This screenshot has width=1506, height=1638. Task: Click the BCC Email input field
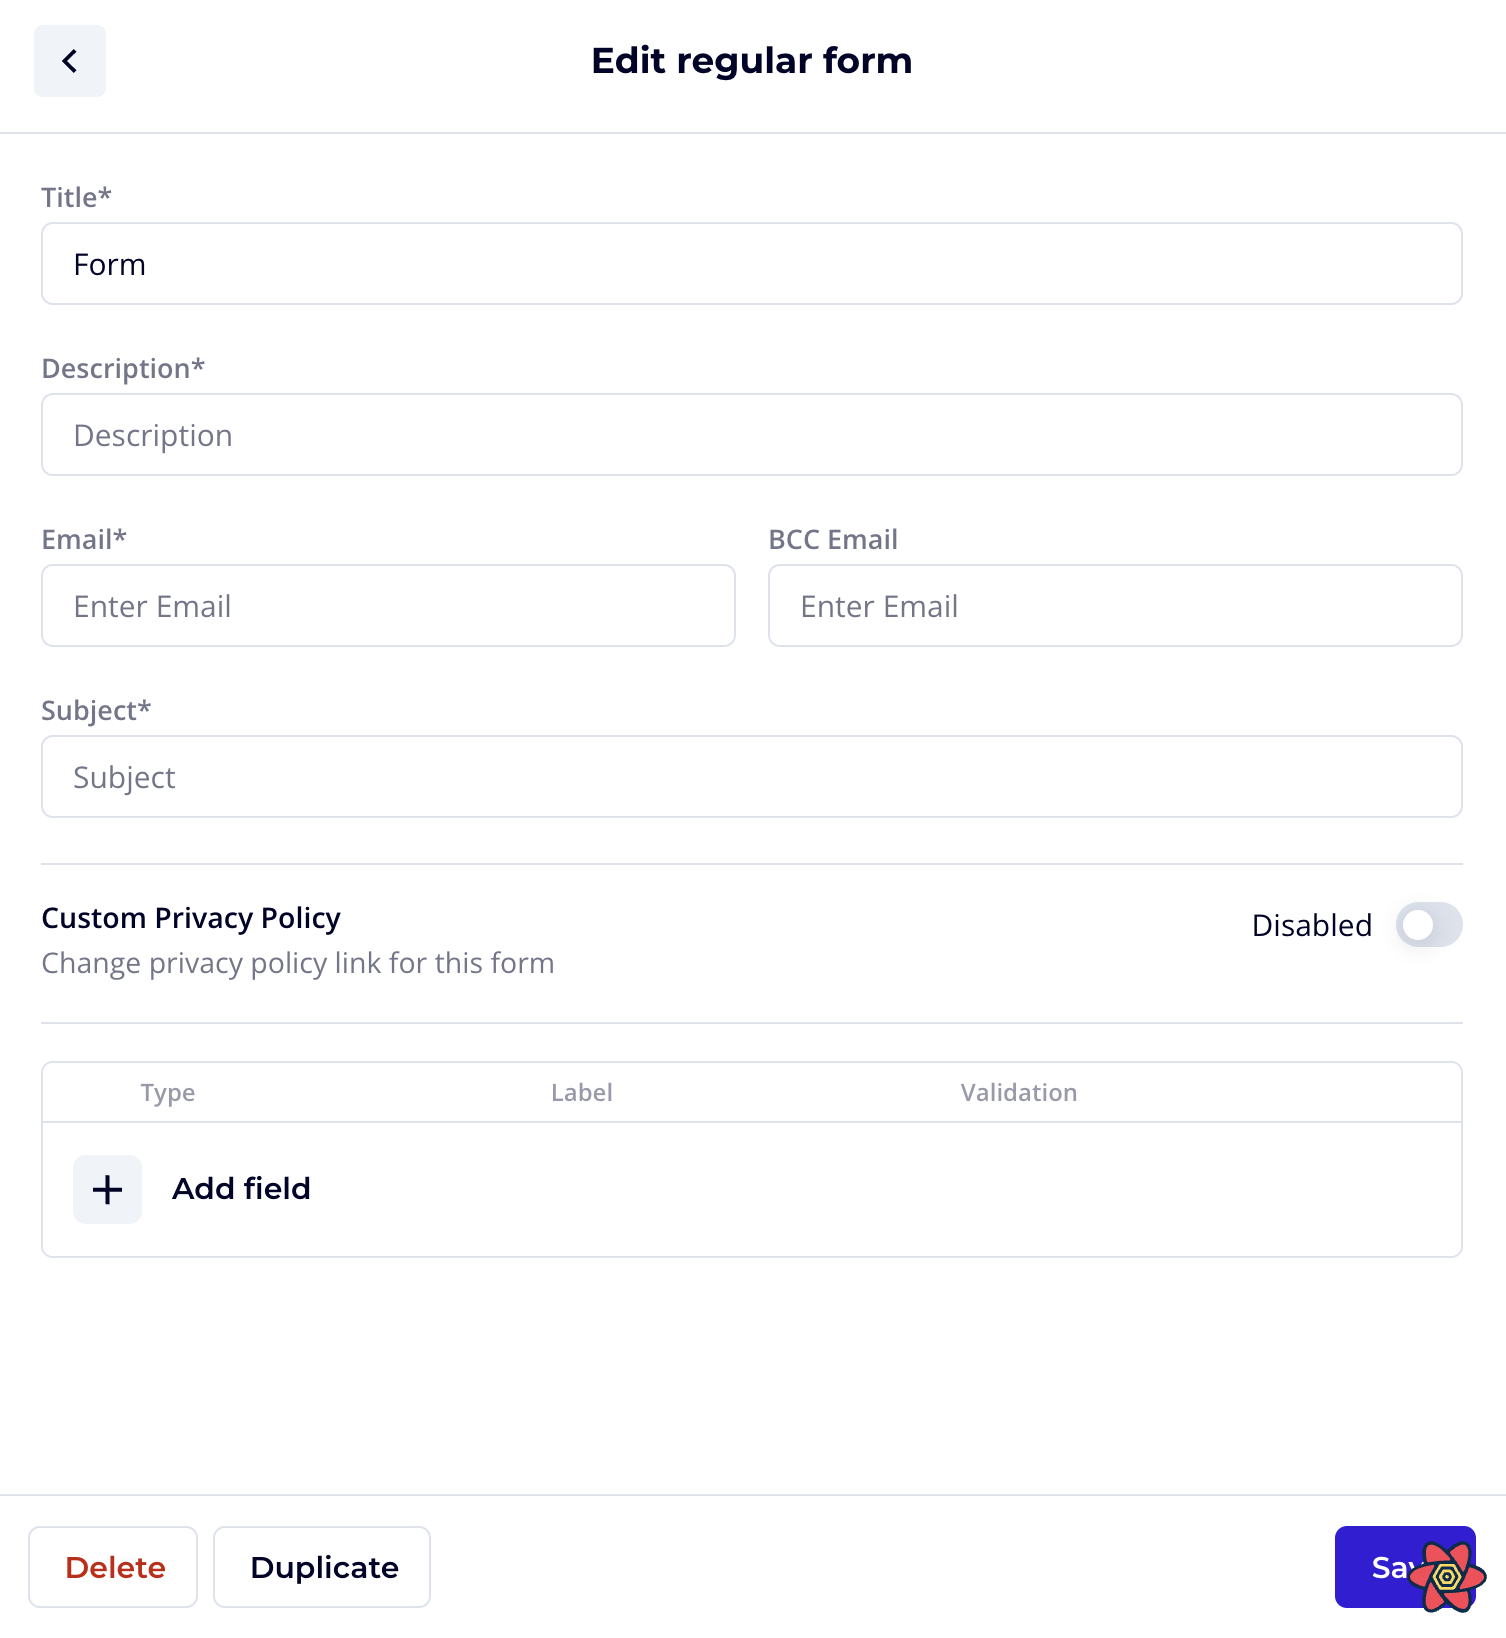coord(1115,606)
